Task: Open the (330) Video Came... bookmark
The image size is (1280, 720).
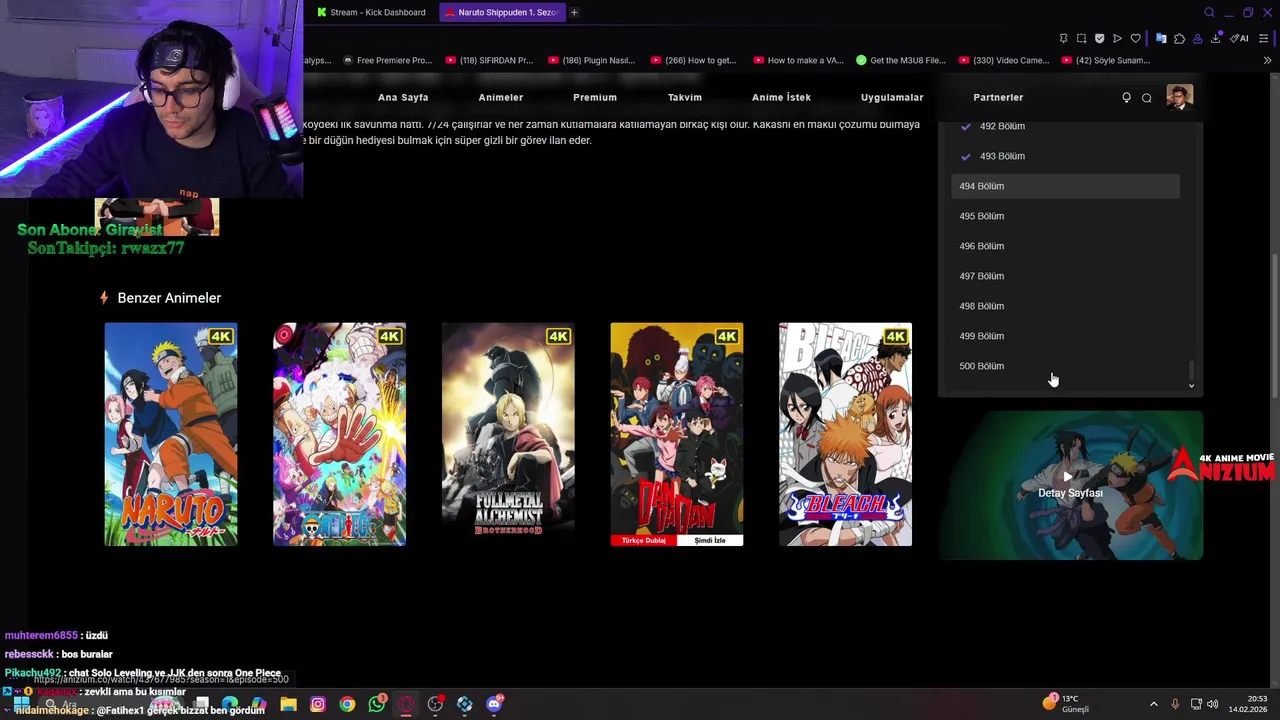Action: coord(1003,60)
